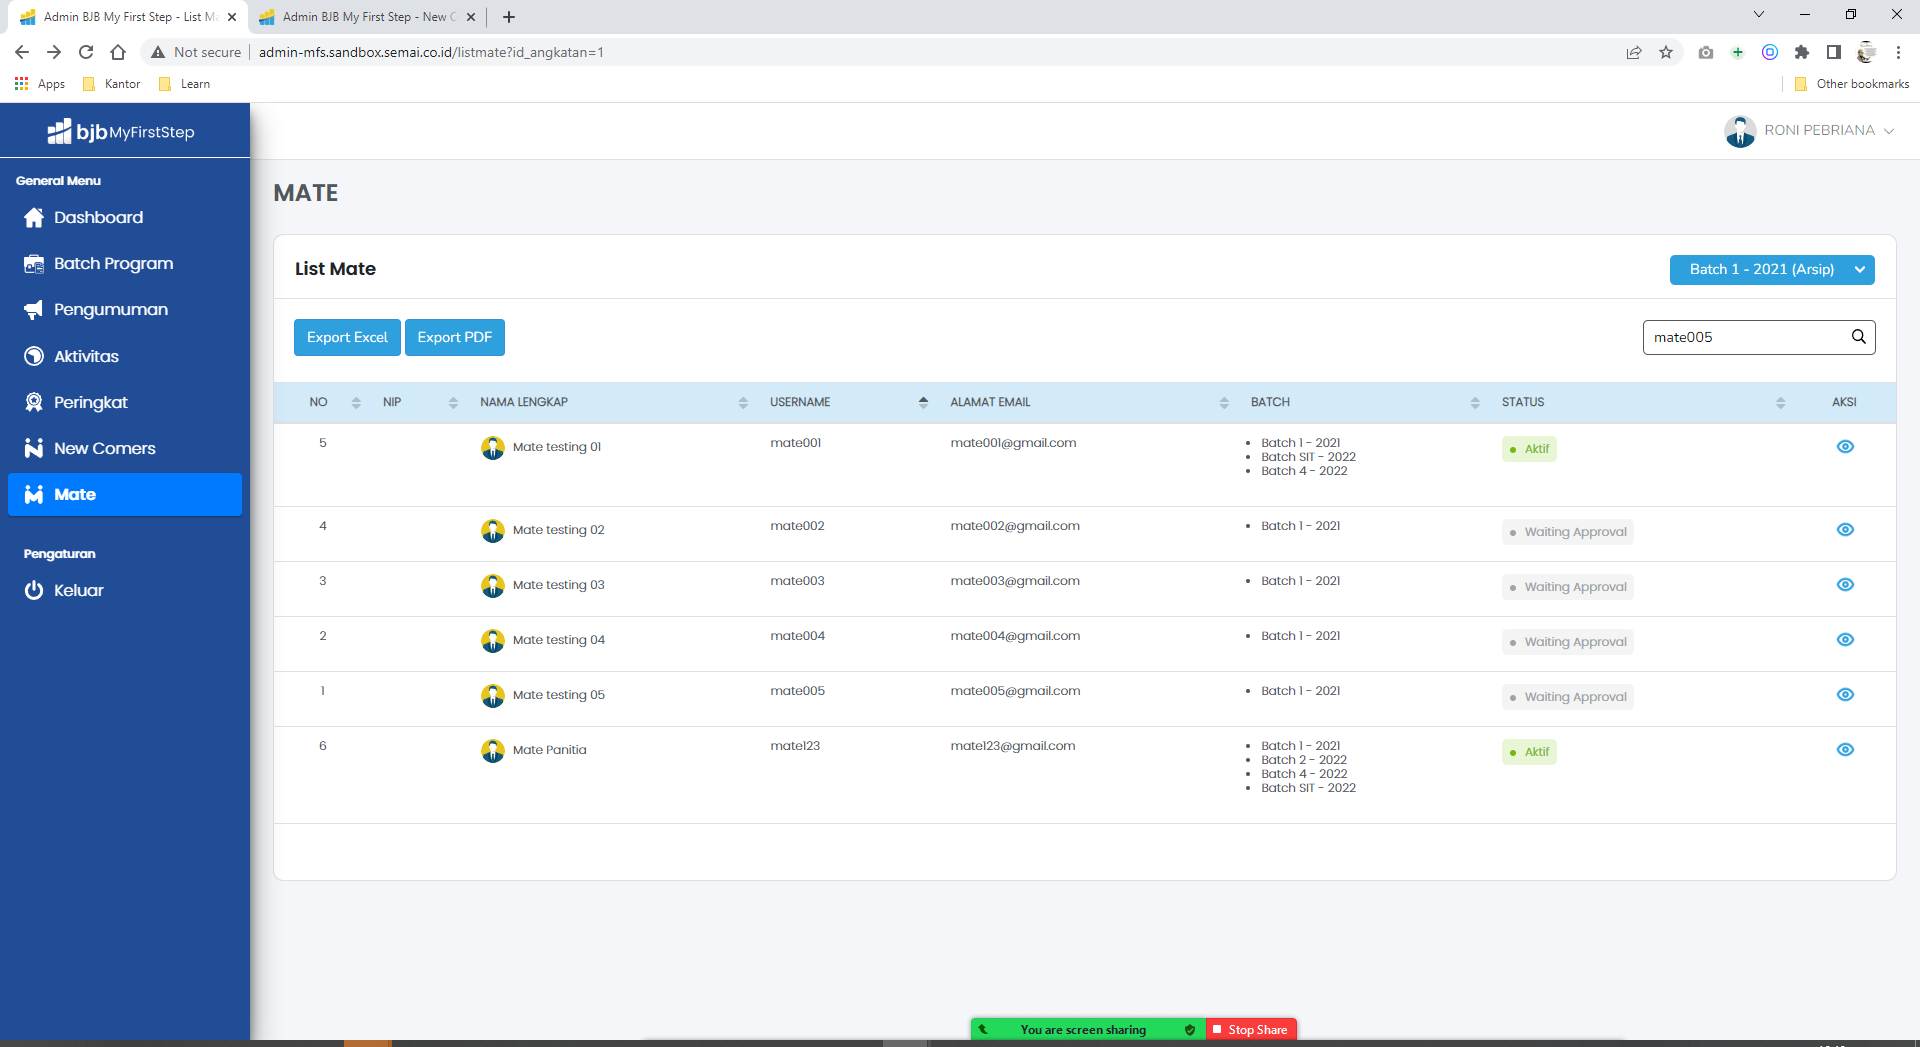Click Aktif status badge for mate123

point(1529,752)
